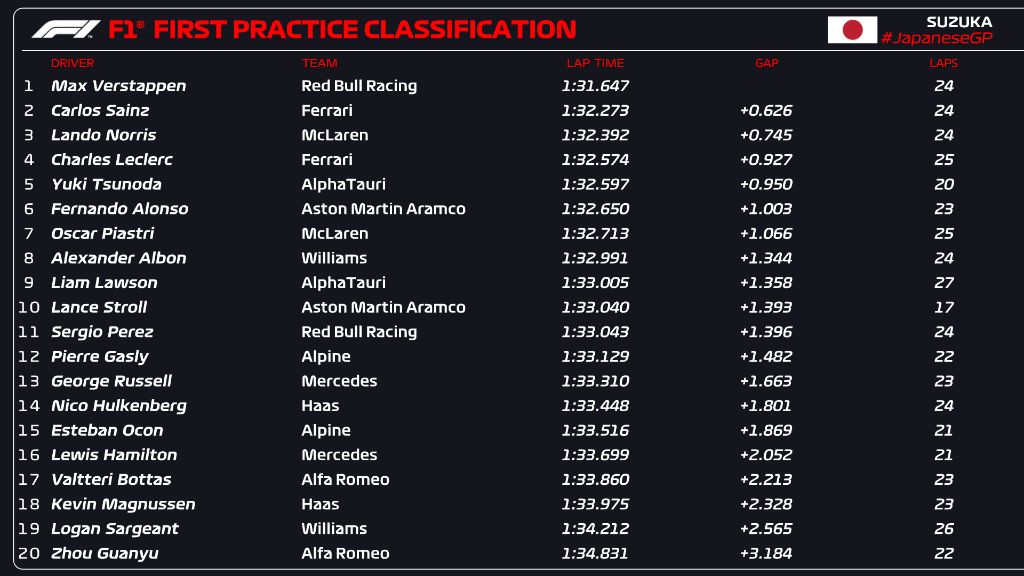Click the SUZUKA circuit label
This screenshot has height=576, width=1024.
959,21
